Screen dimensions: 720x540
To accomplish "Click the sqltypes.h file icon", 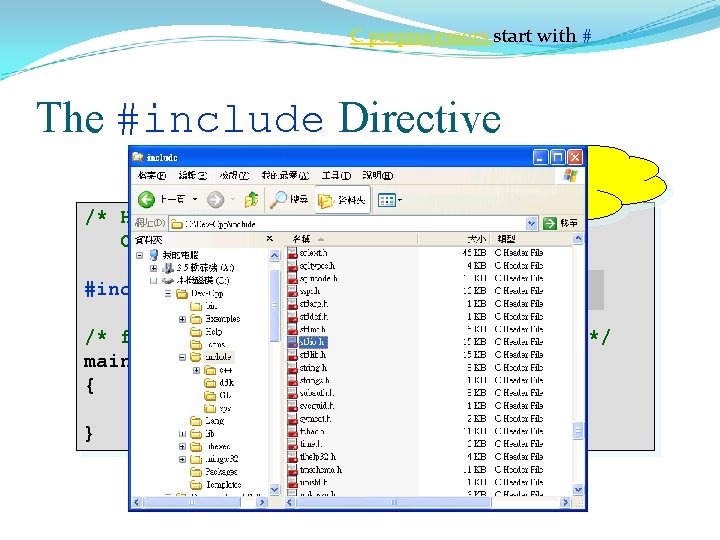I will (292, 265).
